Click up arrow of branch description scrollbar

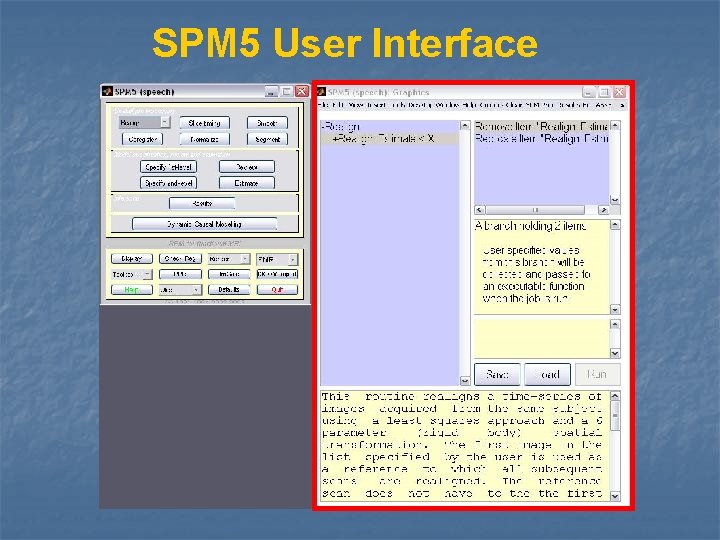tap(615, 225)
